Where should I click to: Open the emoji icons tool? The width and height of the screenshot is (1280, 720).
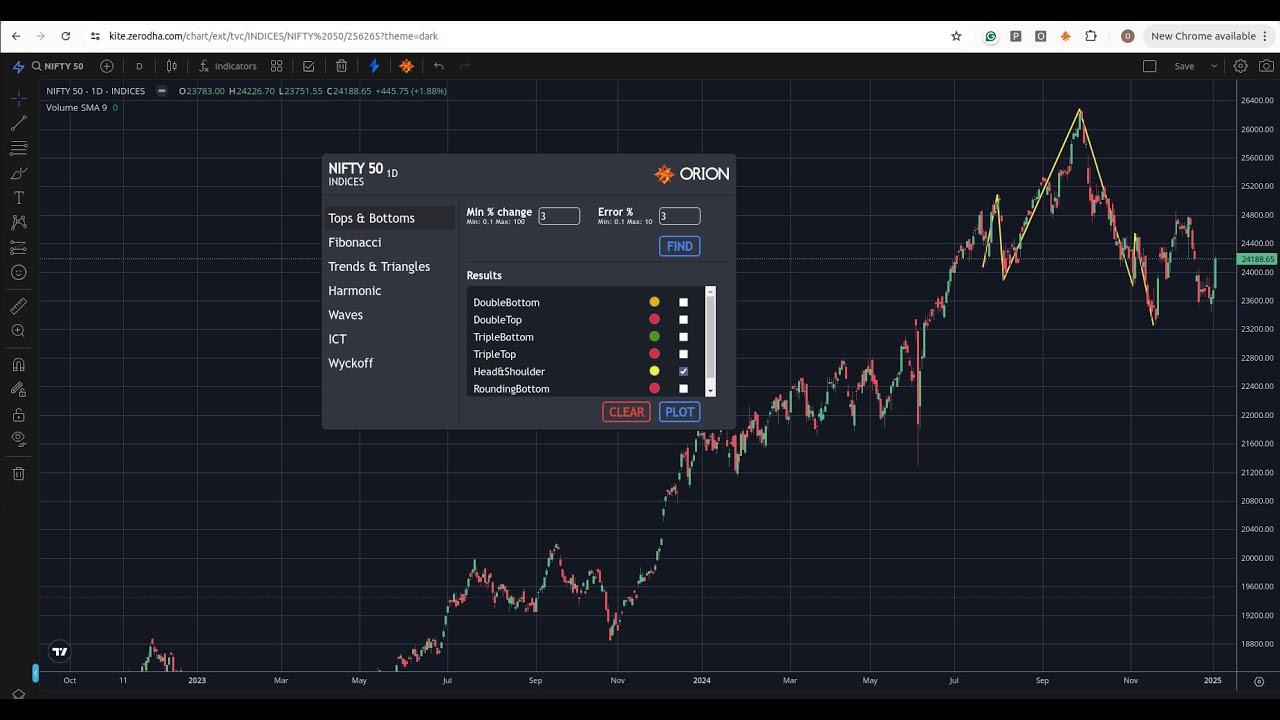pos(18,272)
